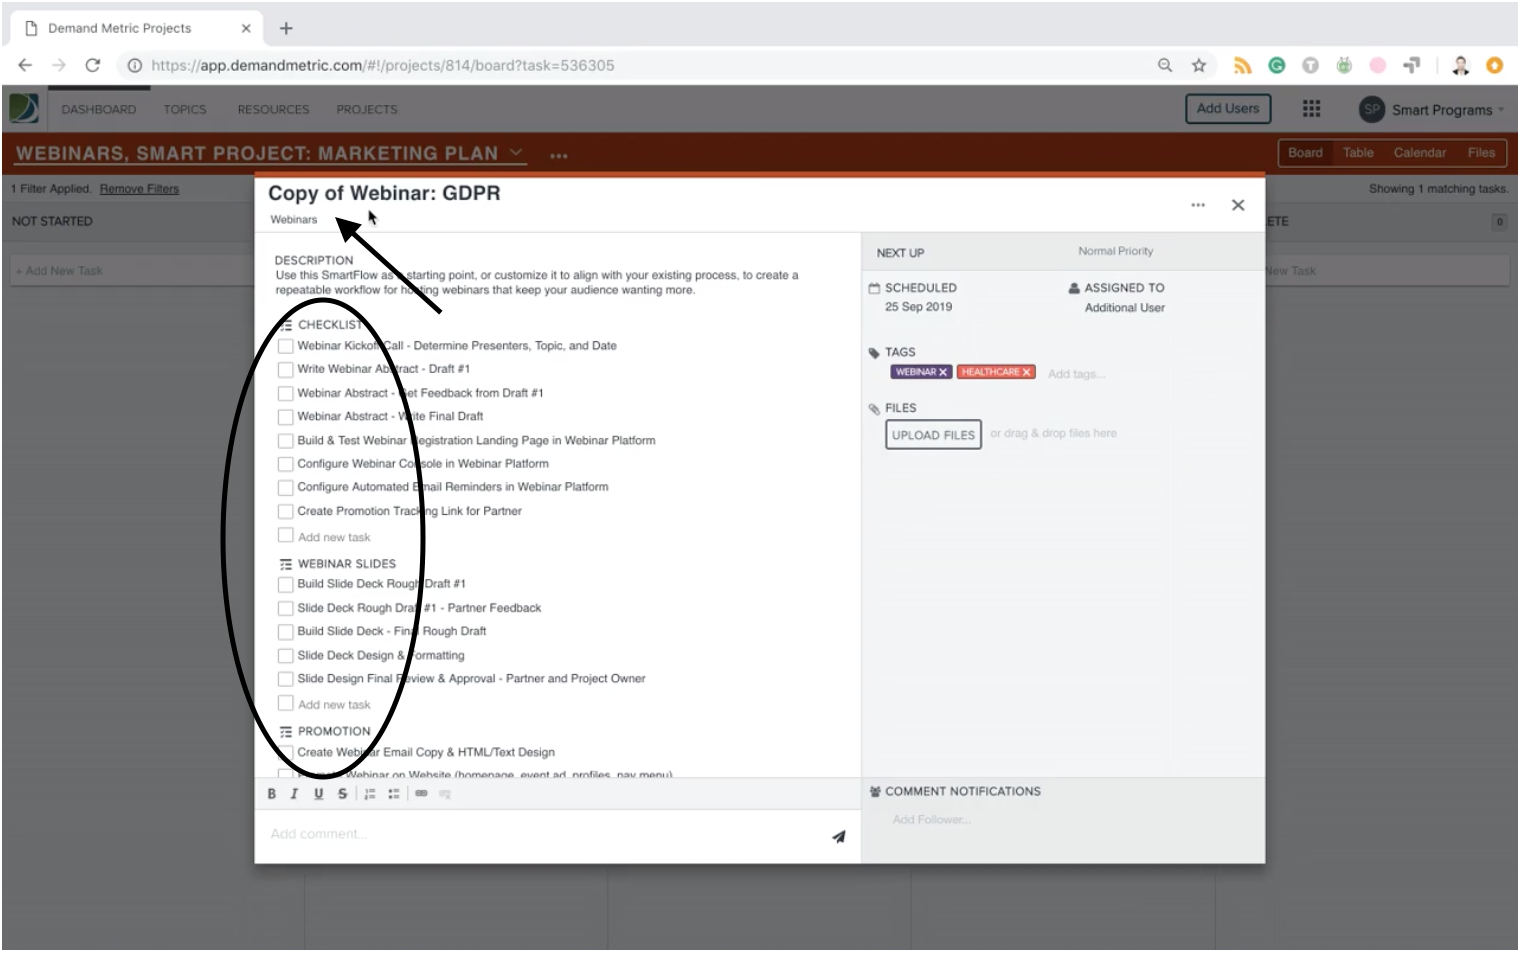1518x954 pixels.
Task: Insert bulleted list in comment
Action: [394, 793]
